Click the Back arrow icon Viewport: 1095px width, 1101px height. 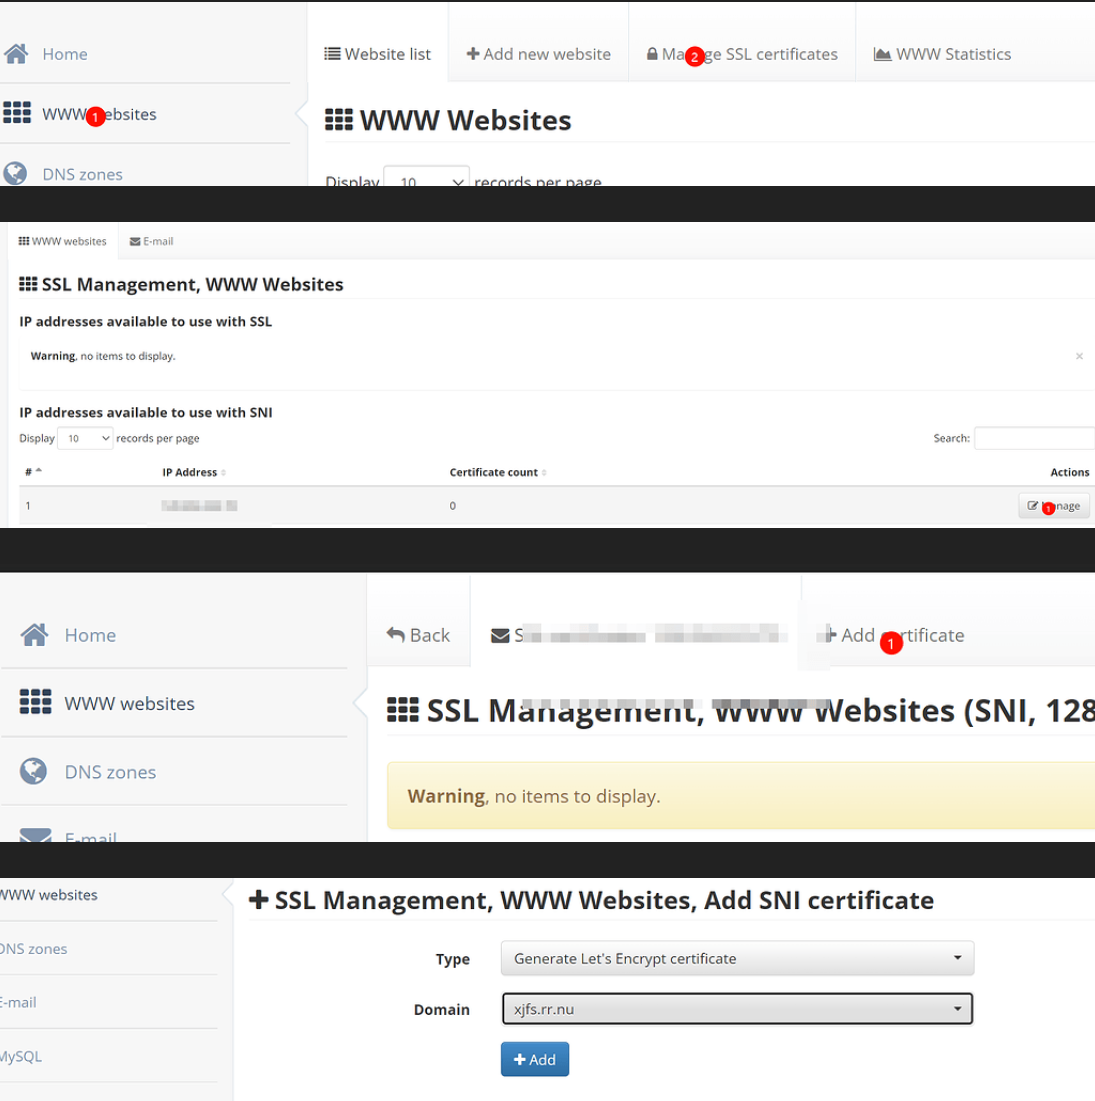(396, 635)
